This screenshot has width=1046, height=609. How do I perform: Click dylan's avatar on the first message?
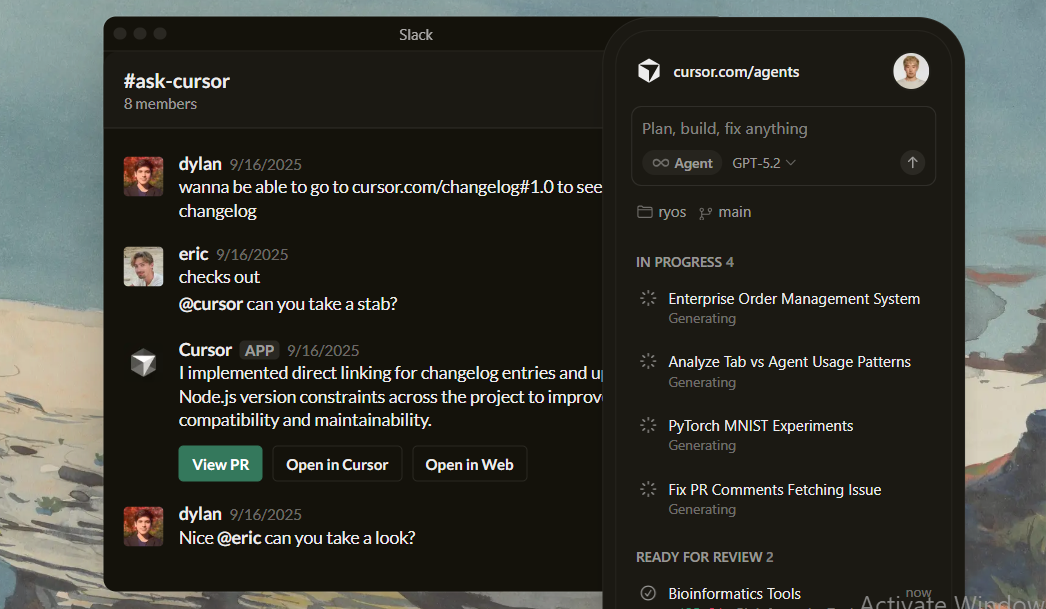(x=143, y=176)
